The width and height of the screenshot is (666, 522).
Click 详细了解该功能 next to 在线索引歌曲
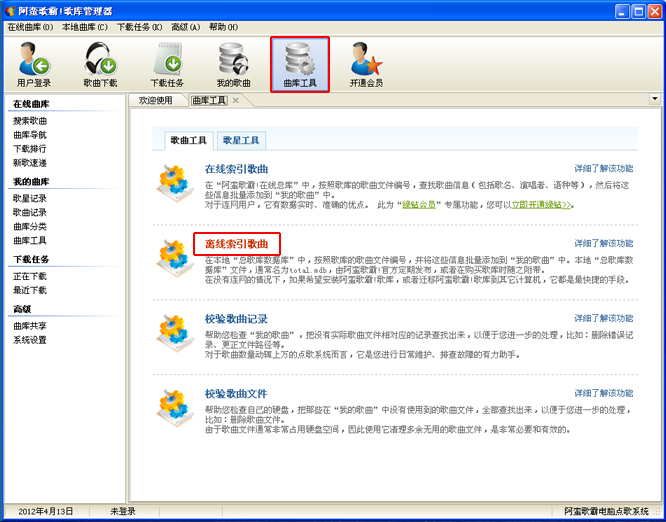[x=604, y=169]
